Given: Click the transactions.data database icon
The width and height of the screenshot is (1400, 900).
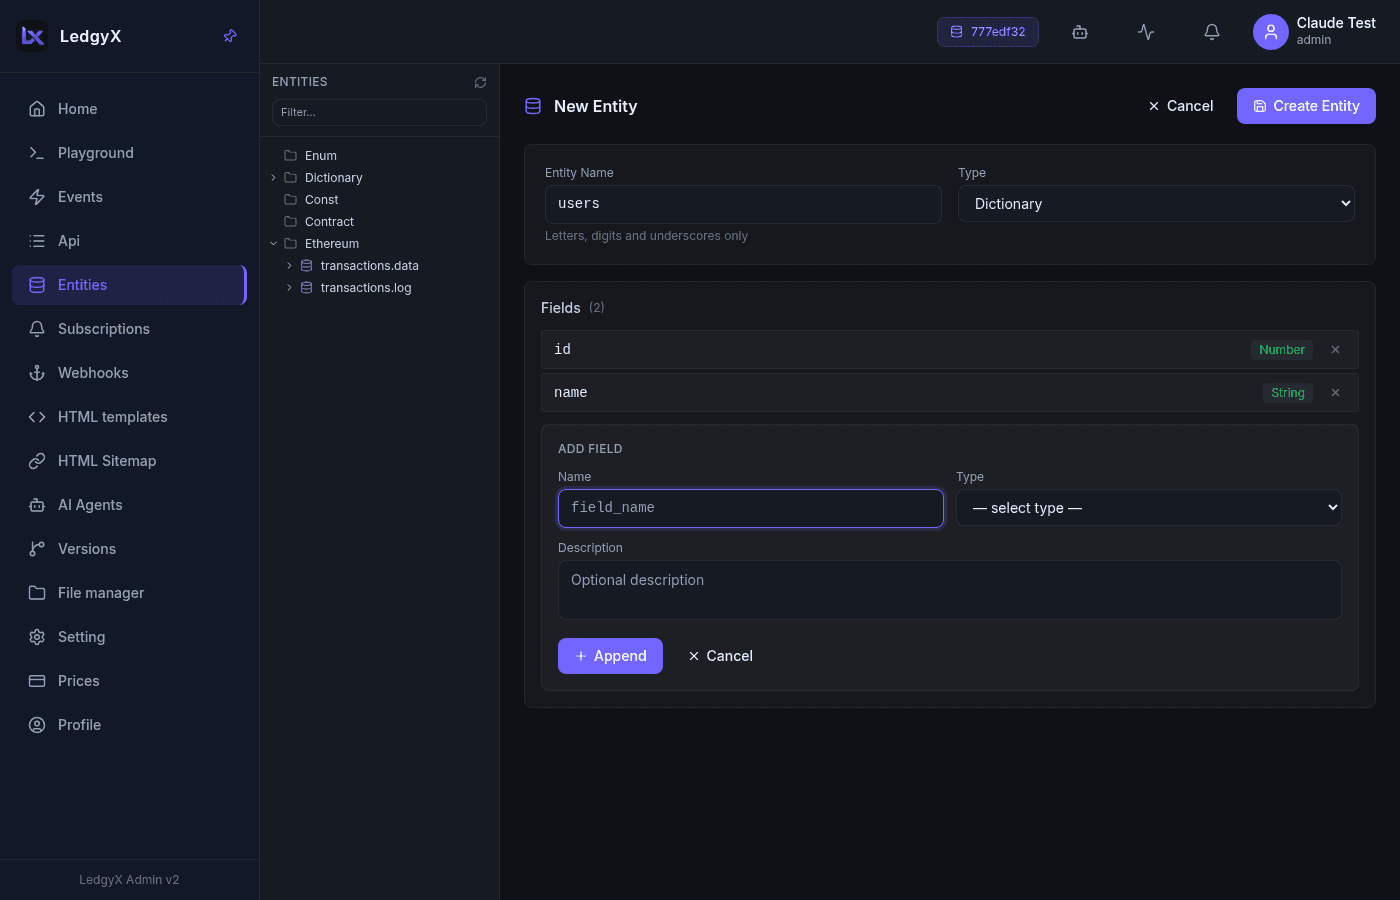Looking at the screenshot, I should click(x=307, y=266).
